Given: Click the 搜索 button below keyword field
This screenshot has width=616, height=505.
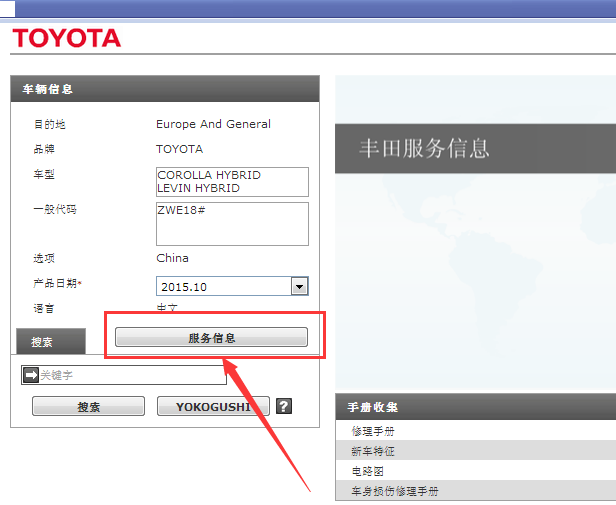Looking at the screenshot, I should 88,406.
